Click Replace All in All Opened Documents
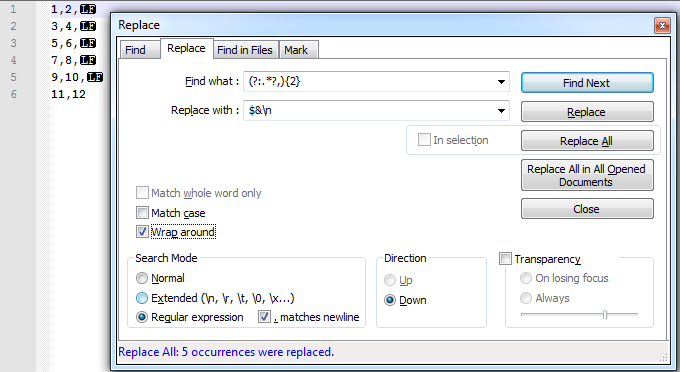Image resolution: width=680 pixels, height=372 pixels. (x=587, y=175)
